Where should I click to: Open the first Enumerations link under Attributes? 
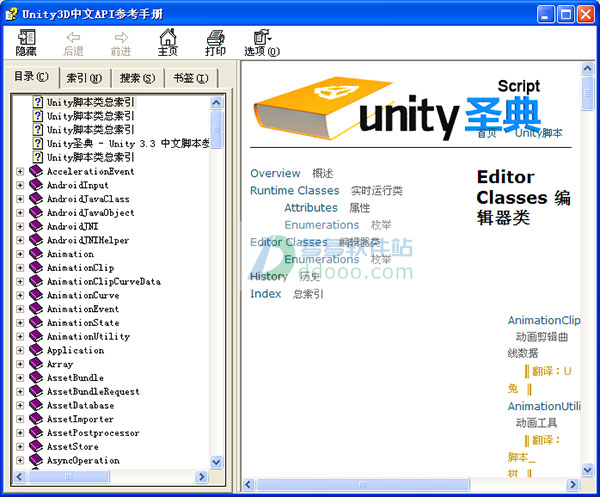coord(322,225)
